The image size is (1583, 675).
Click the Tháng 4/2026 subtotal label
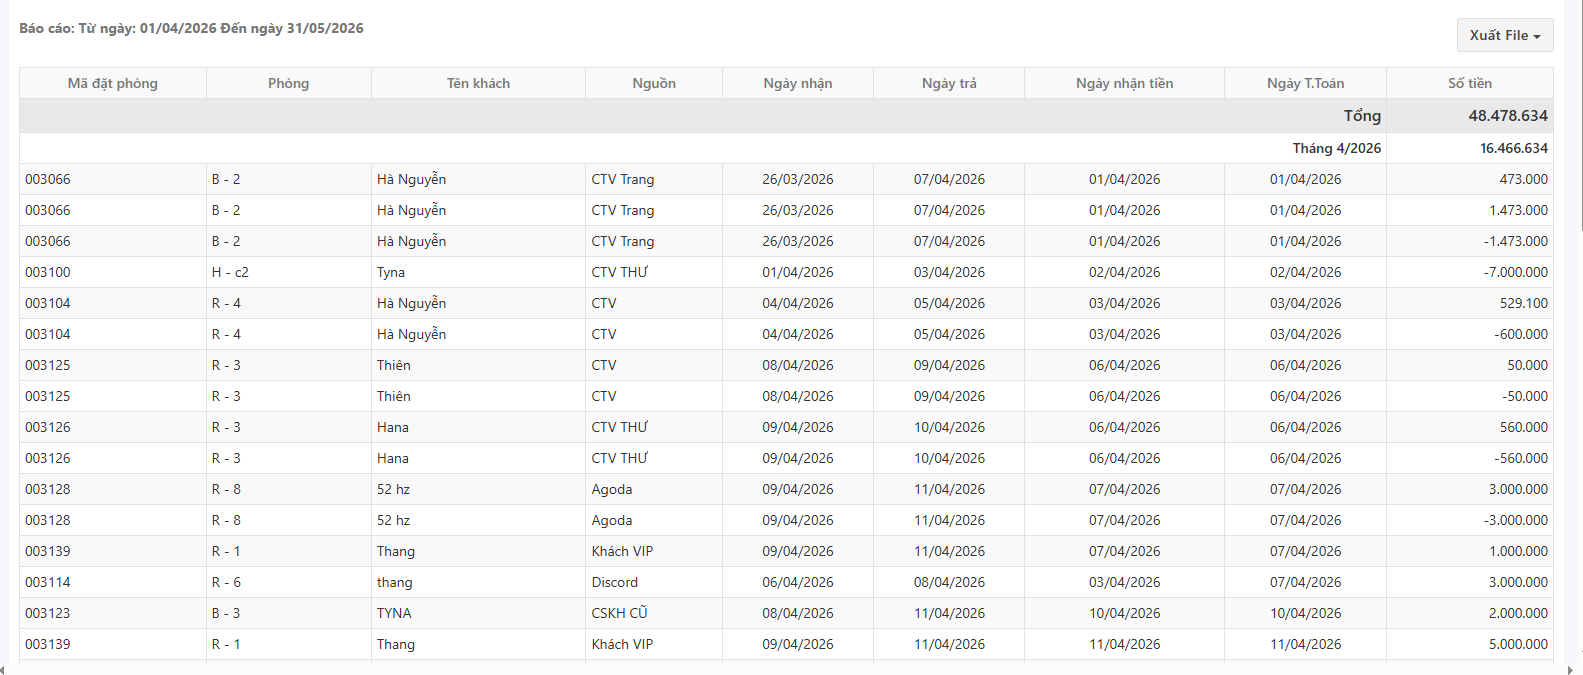(1336, 148)
